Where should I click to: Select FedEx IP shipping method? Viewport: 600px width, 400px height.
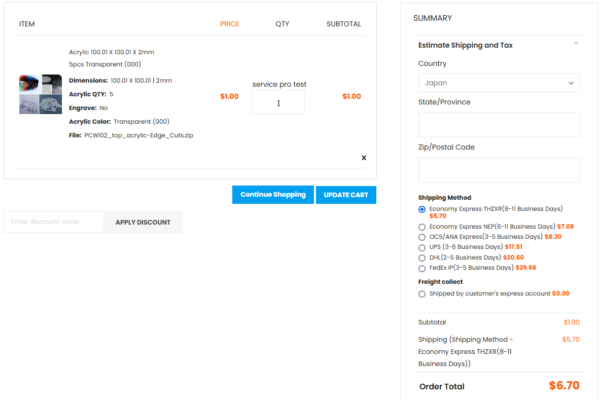tap(422, 267)
